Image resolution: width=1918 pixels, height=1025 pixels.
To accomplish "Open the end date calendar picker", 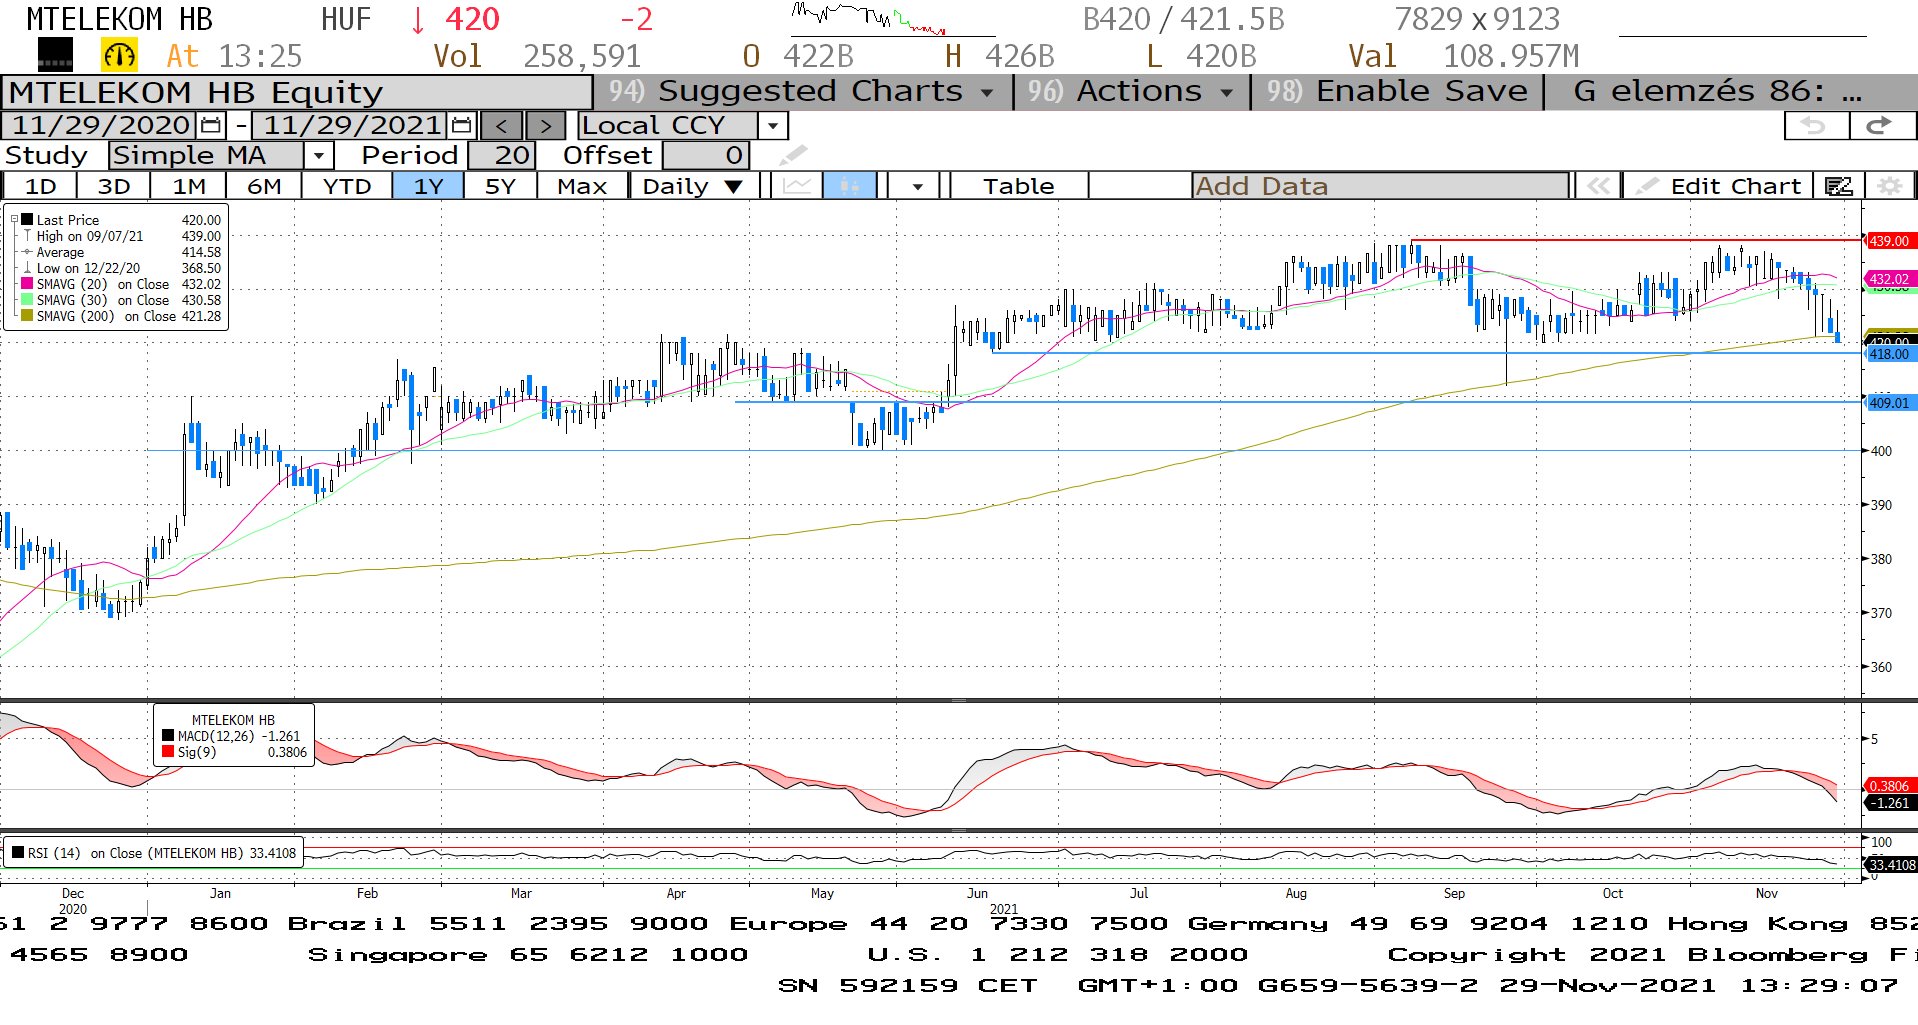I will pos(461,126).
